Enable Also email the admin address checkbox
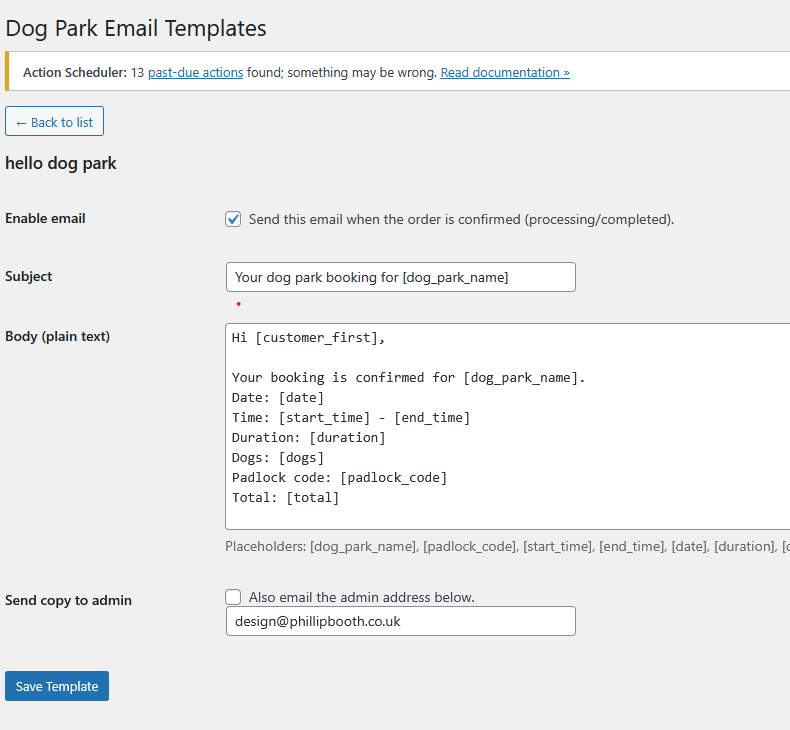This screenshot has height=730, width=790. [233, 597]
